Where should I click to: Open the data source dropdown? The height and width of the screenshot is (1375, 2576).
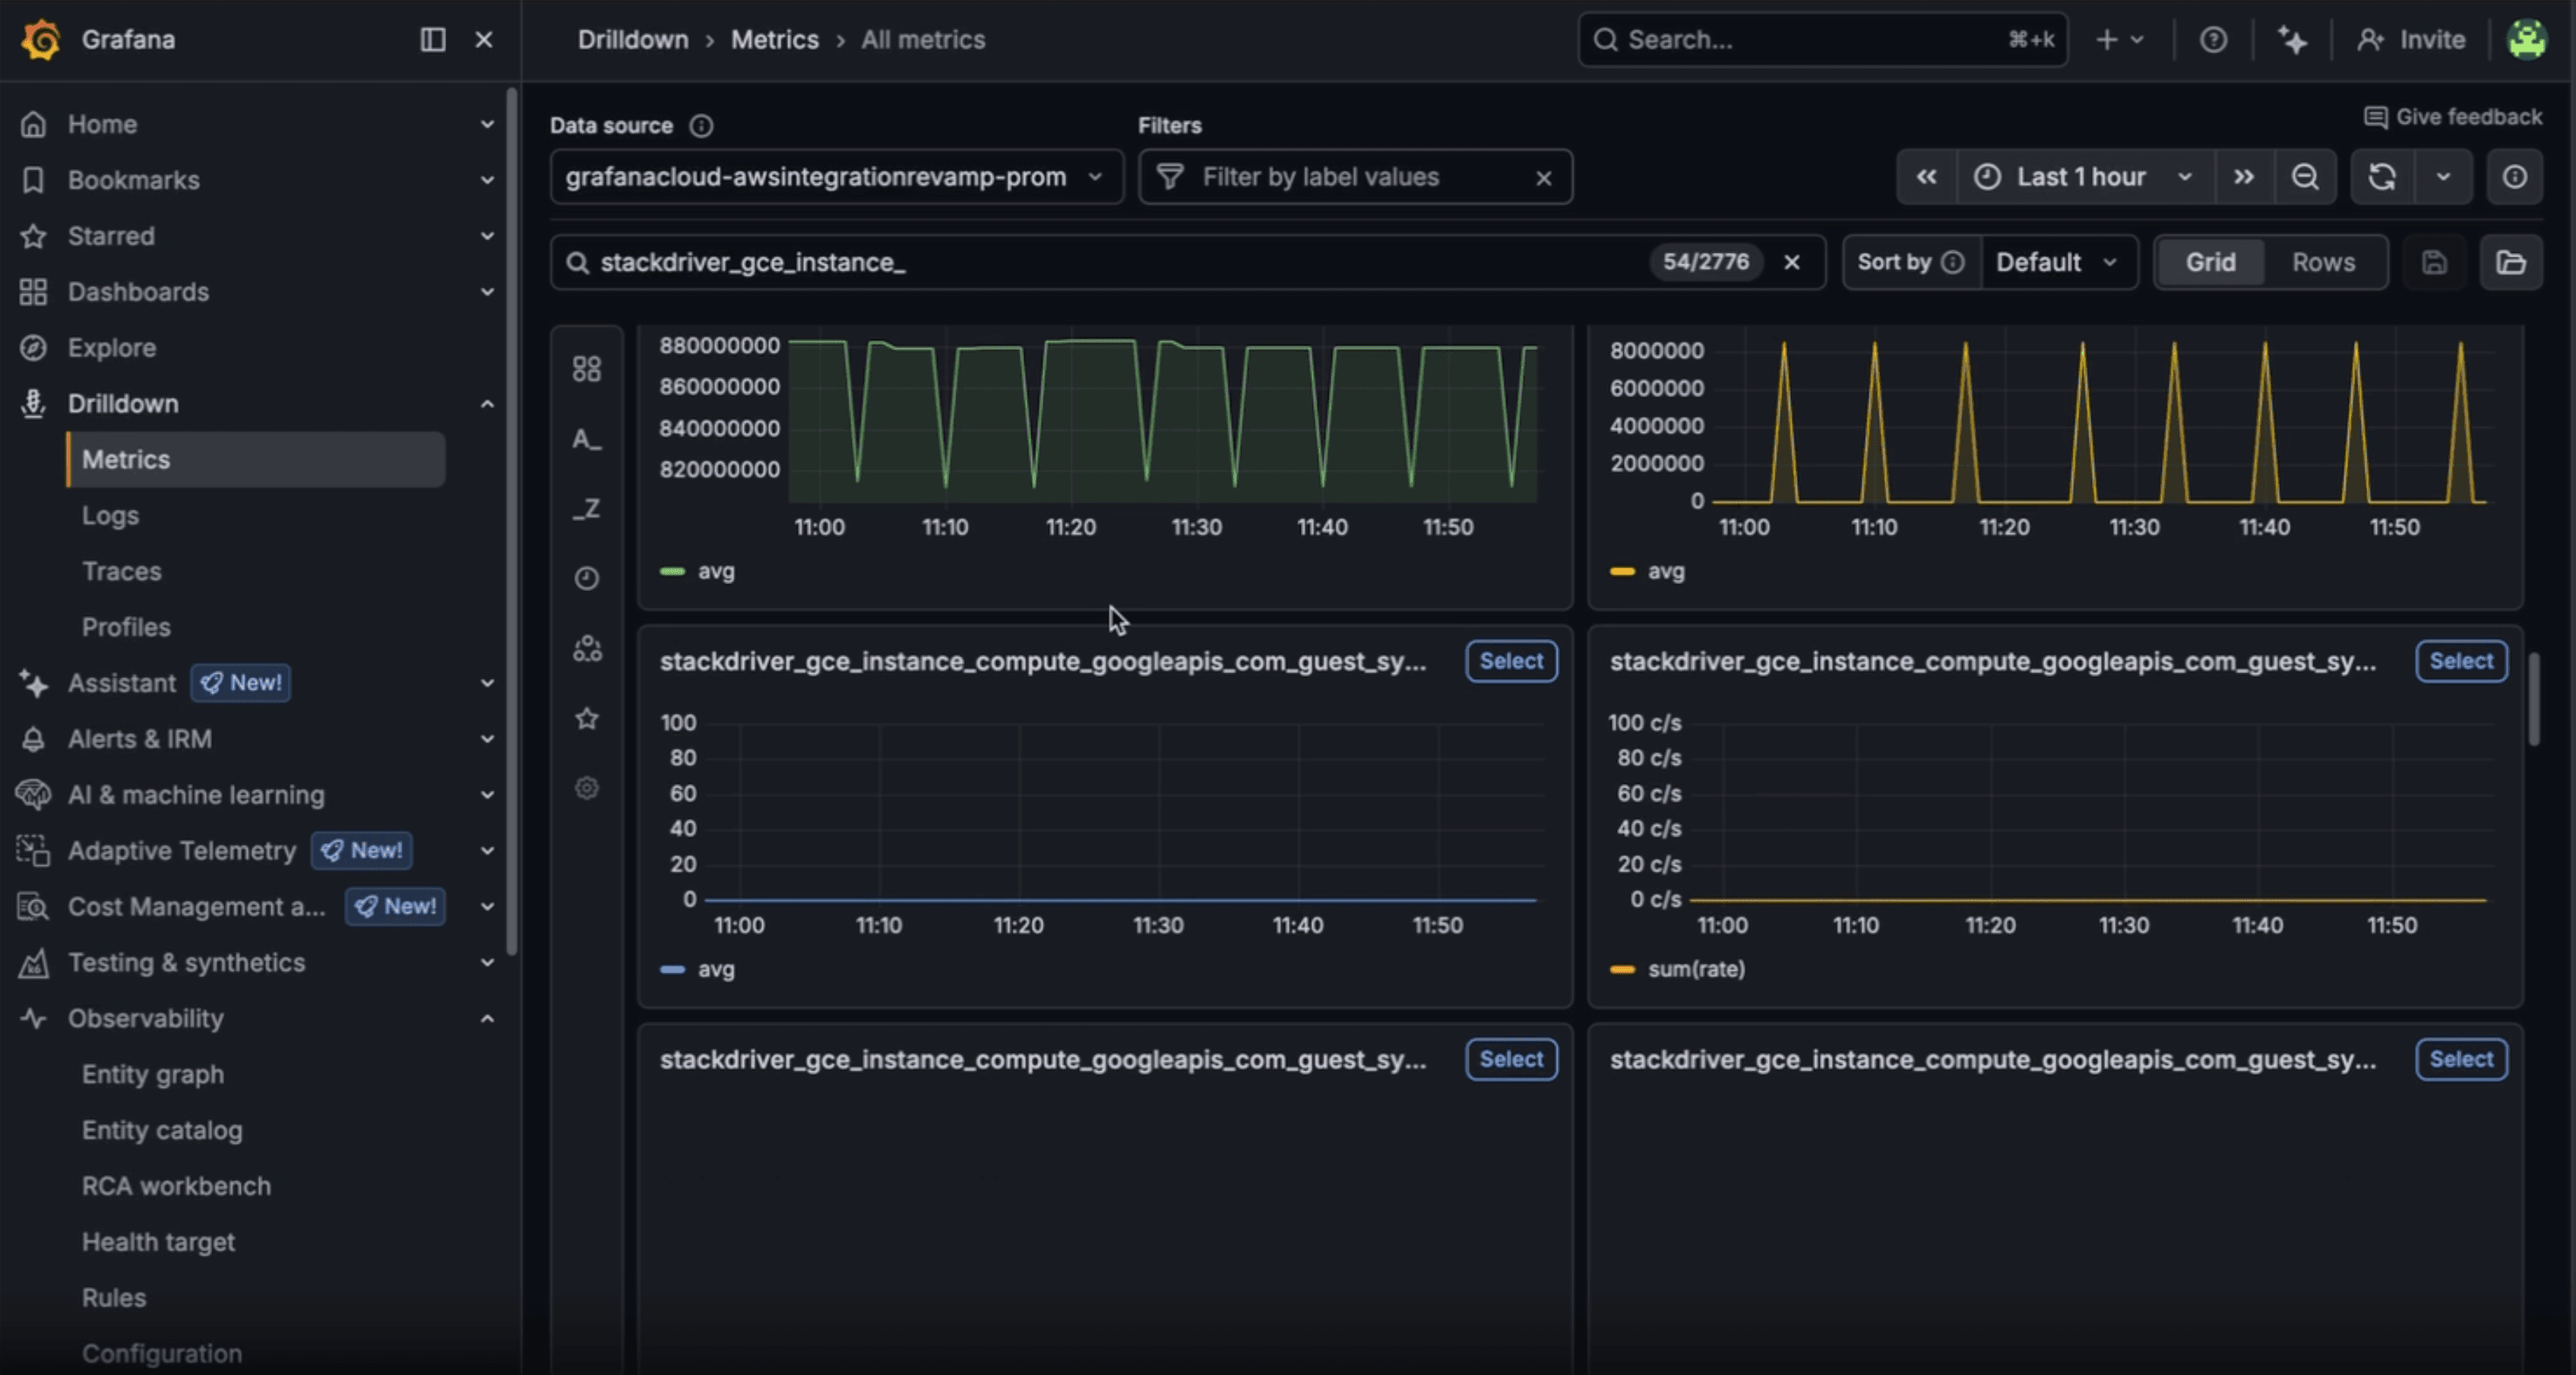(837, 177)
